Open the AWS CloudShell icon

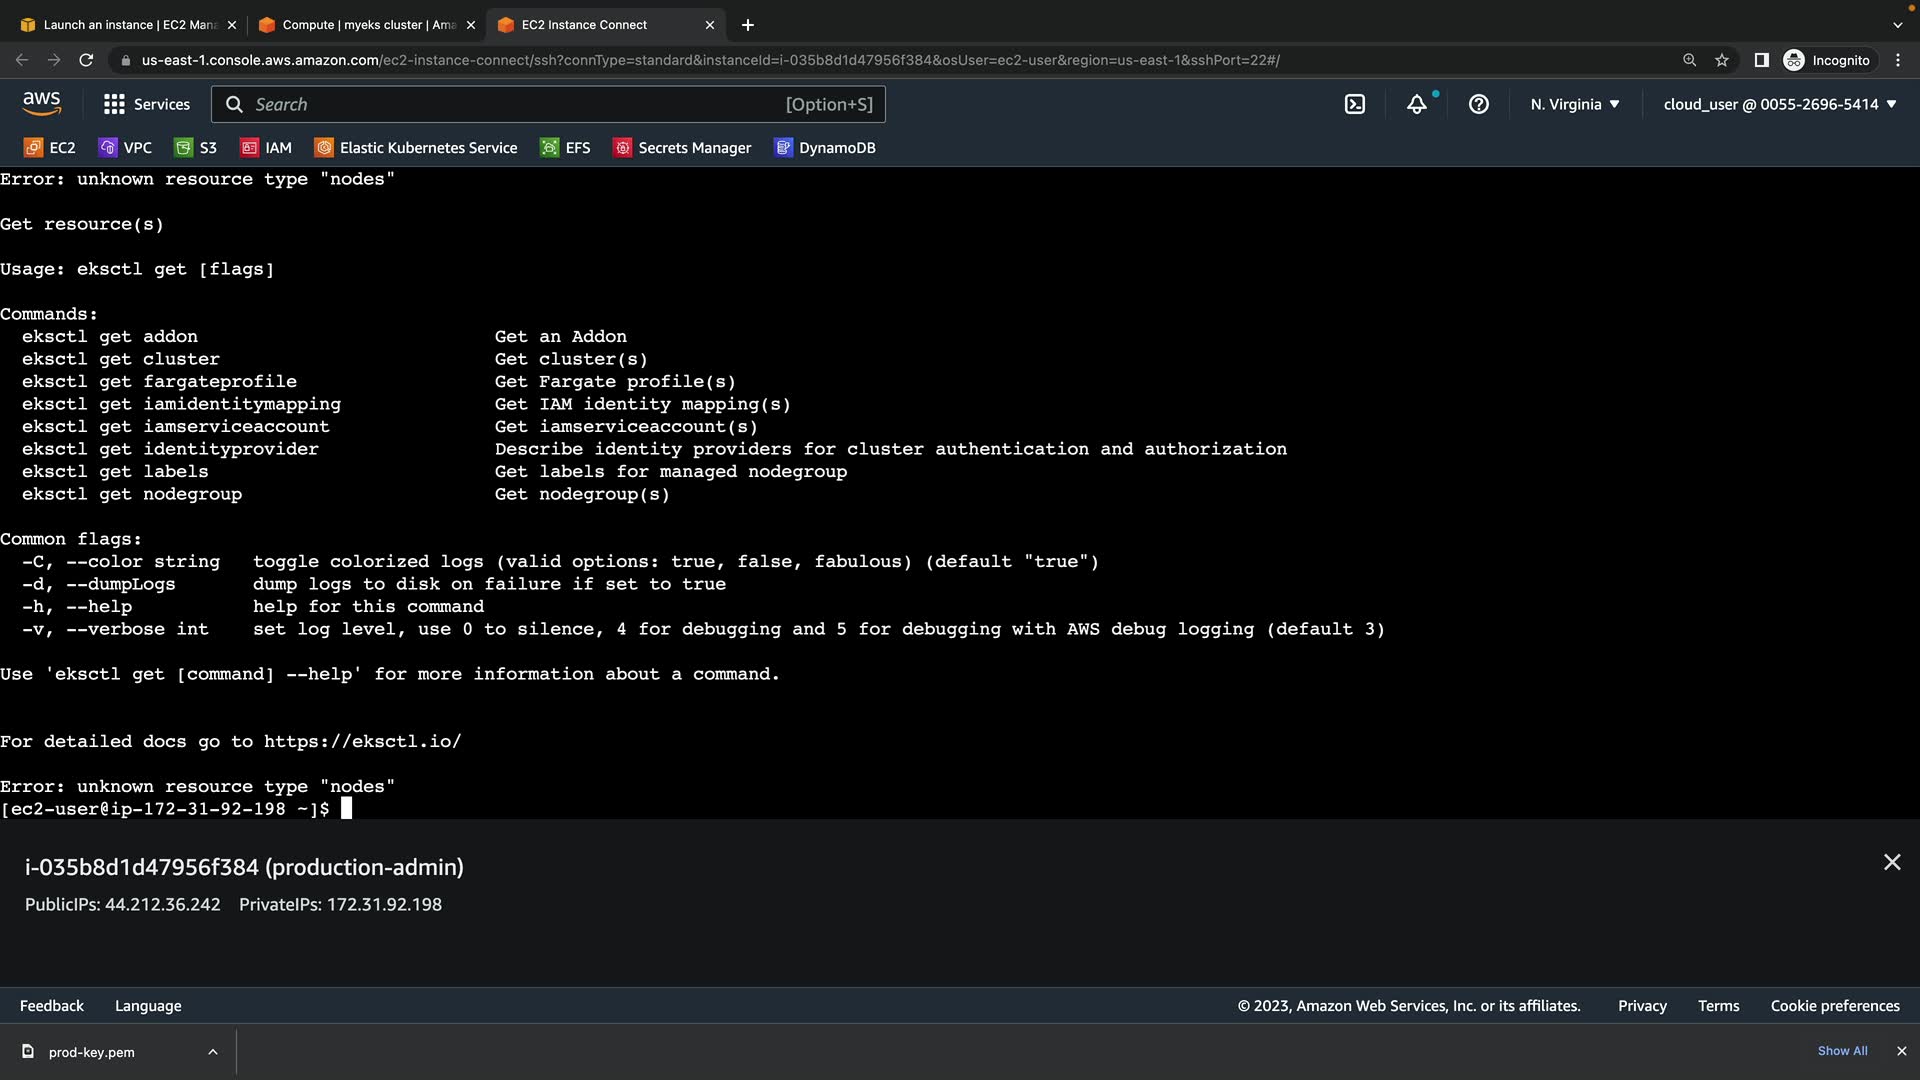[x=1354, y=104]
